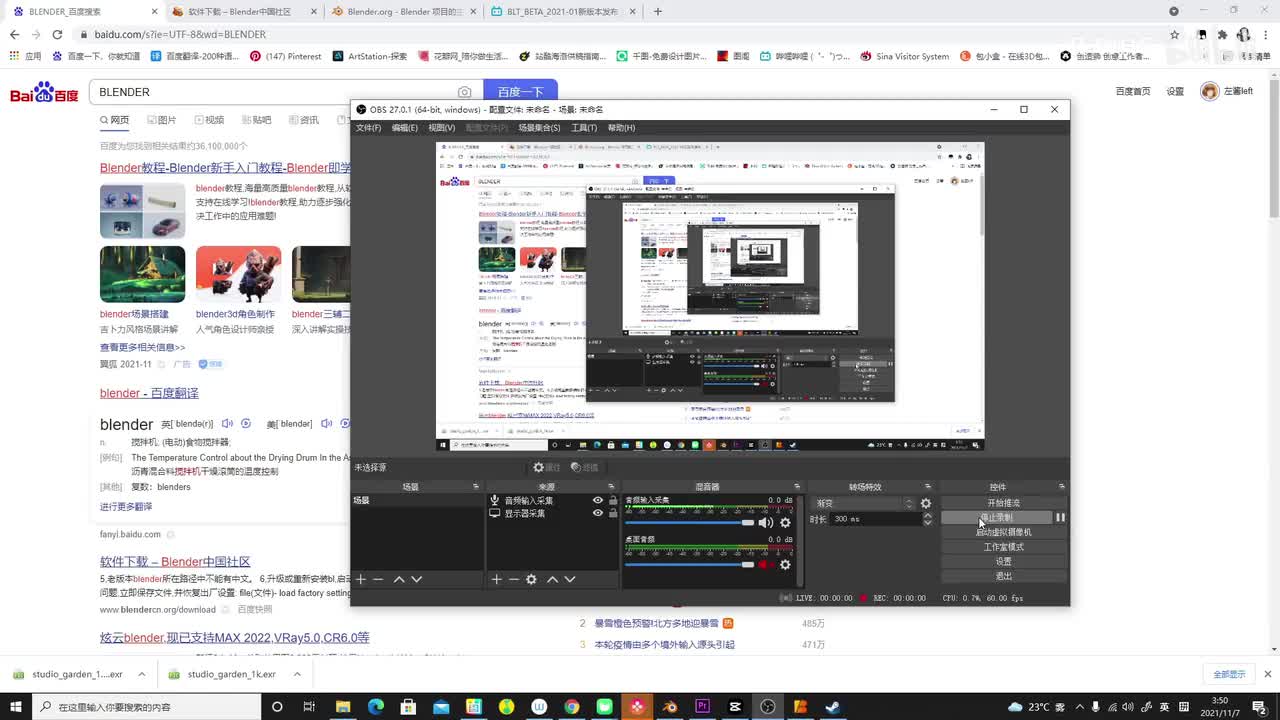
Task: Select the 图片 search category tab on Baidu
Action: (x=161, y=120)
